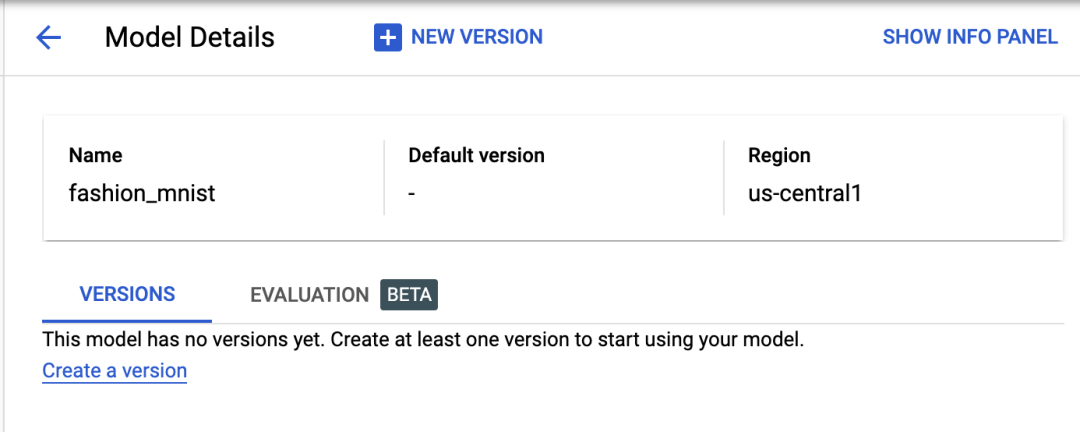Switch to the VERSIONS tab
The width and height of the screenshot is (1080, 432).
127,294
